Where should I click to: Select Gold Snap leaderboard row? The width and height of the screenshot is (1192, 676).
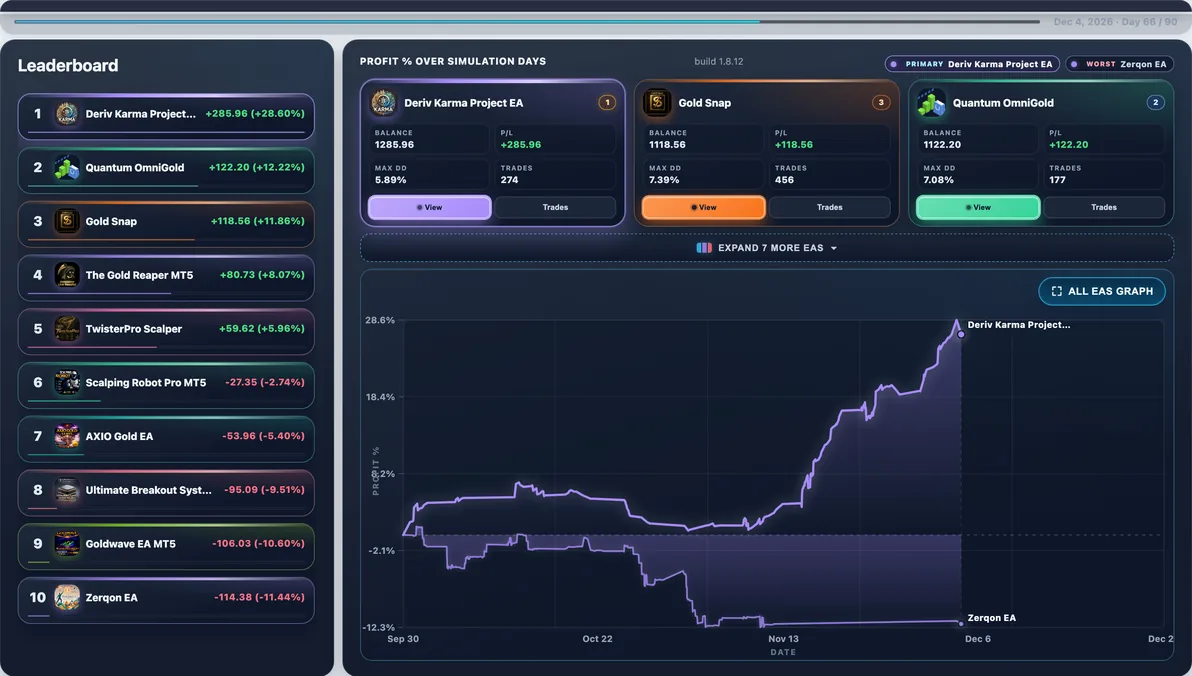tap(166, 224)
